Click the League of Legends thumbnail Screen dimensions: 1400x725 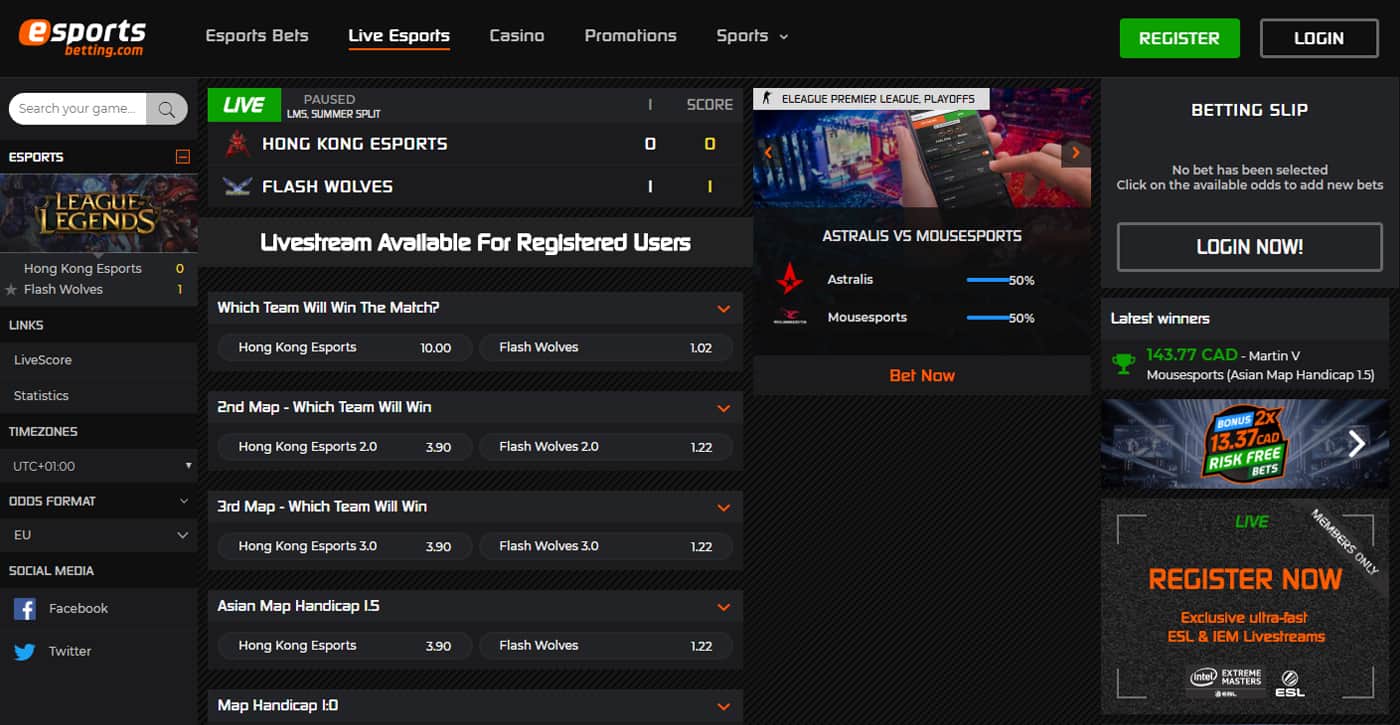click(98, 213)
